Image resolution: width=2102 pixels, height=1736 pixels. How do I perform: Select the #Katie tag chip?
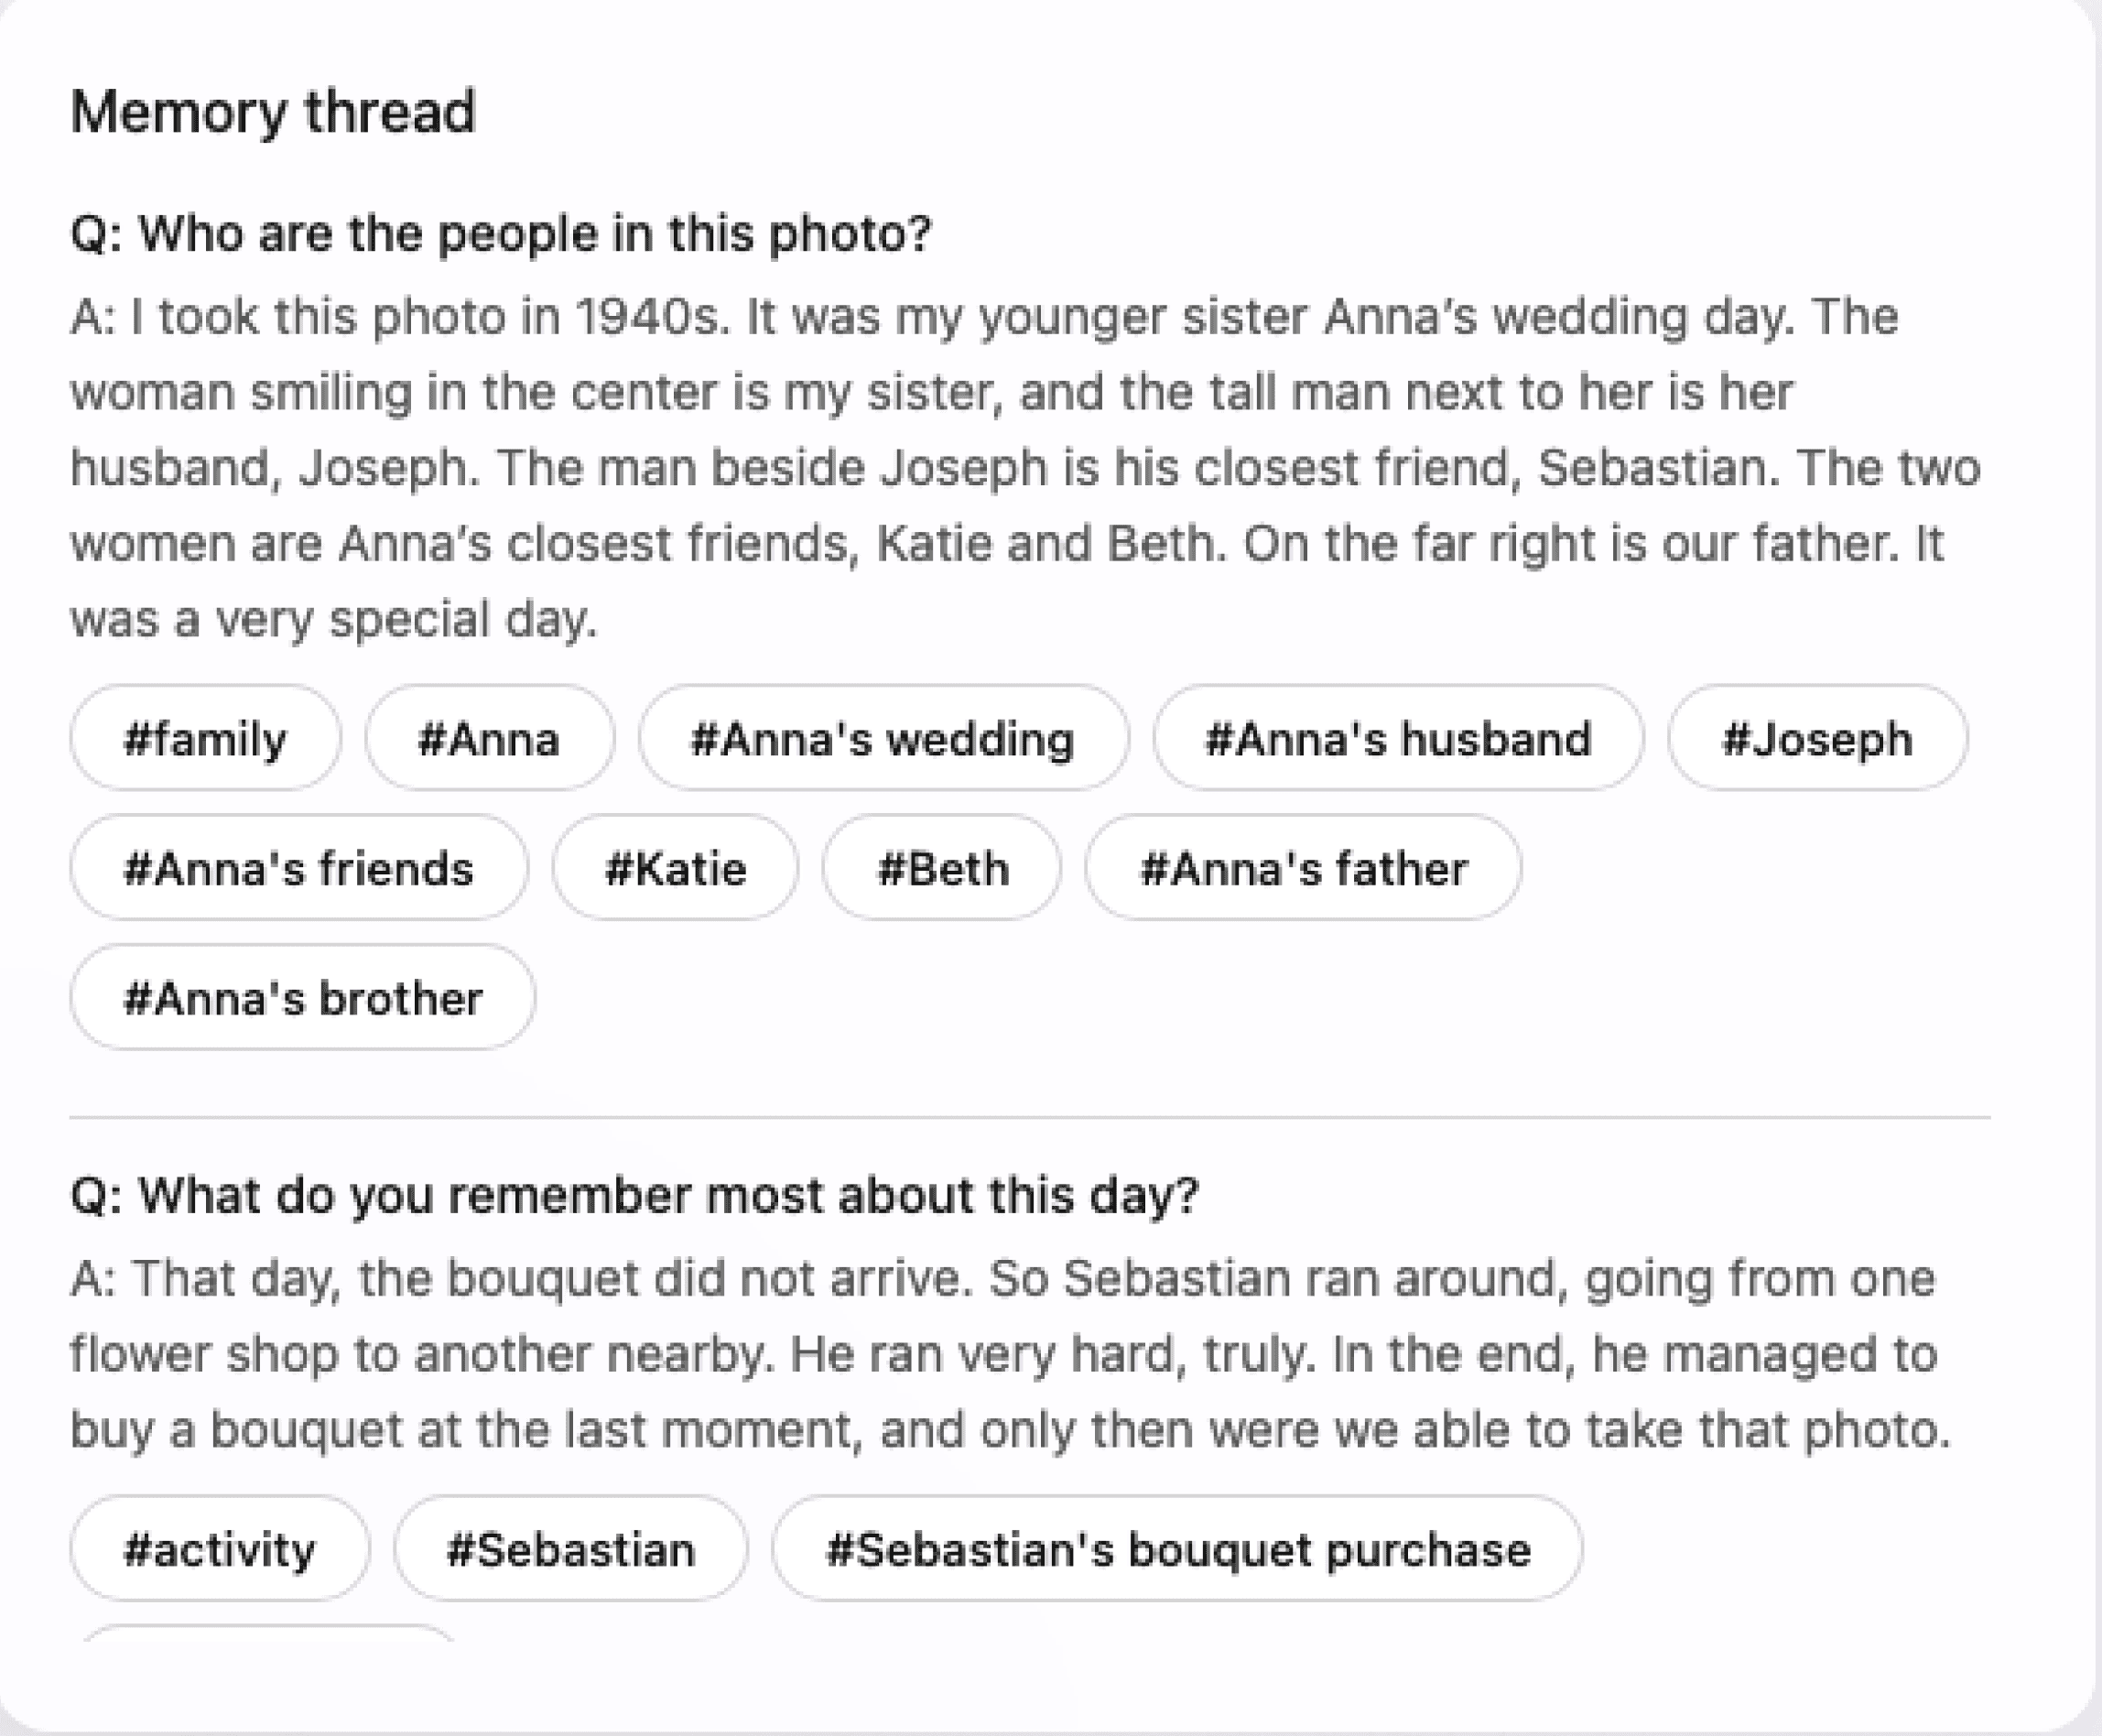[676, 867]
